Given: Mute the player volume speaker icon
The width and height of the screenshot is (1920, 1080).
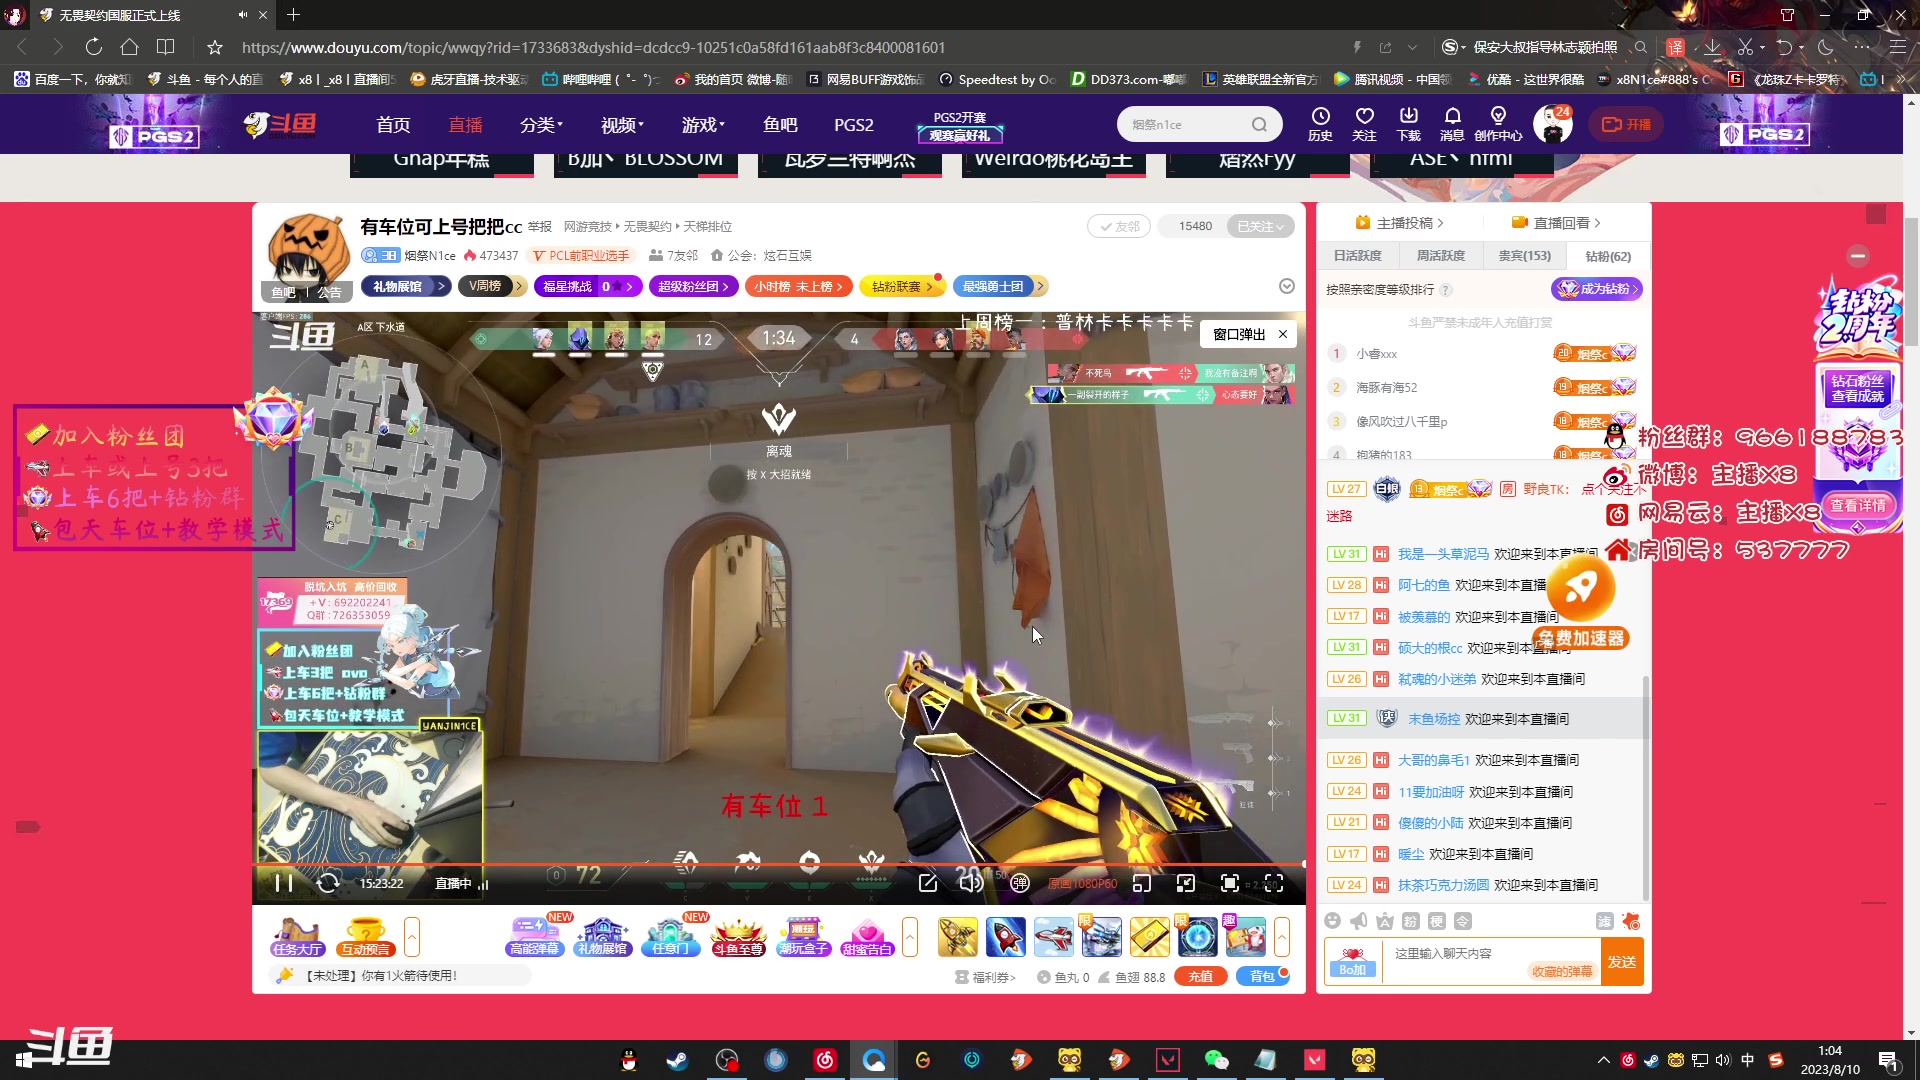Looking at the screenshot, I should [971, 883].
